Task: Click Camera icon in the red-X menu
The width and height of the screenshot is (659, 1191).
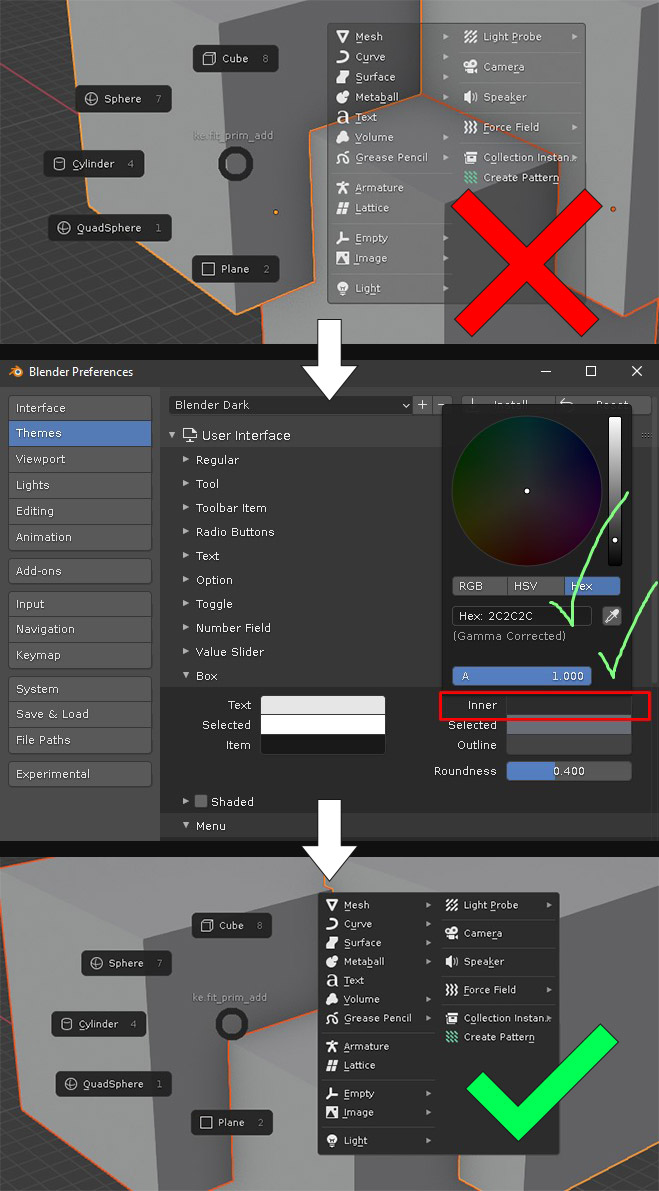Action: coord(470,67)
